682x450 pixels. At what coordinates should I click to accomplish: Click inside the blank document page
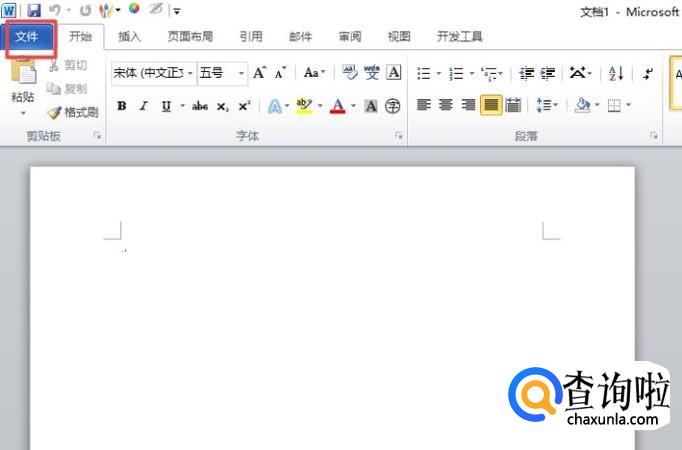click(x=332, y=308)
